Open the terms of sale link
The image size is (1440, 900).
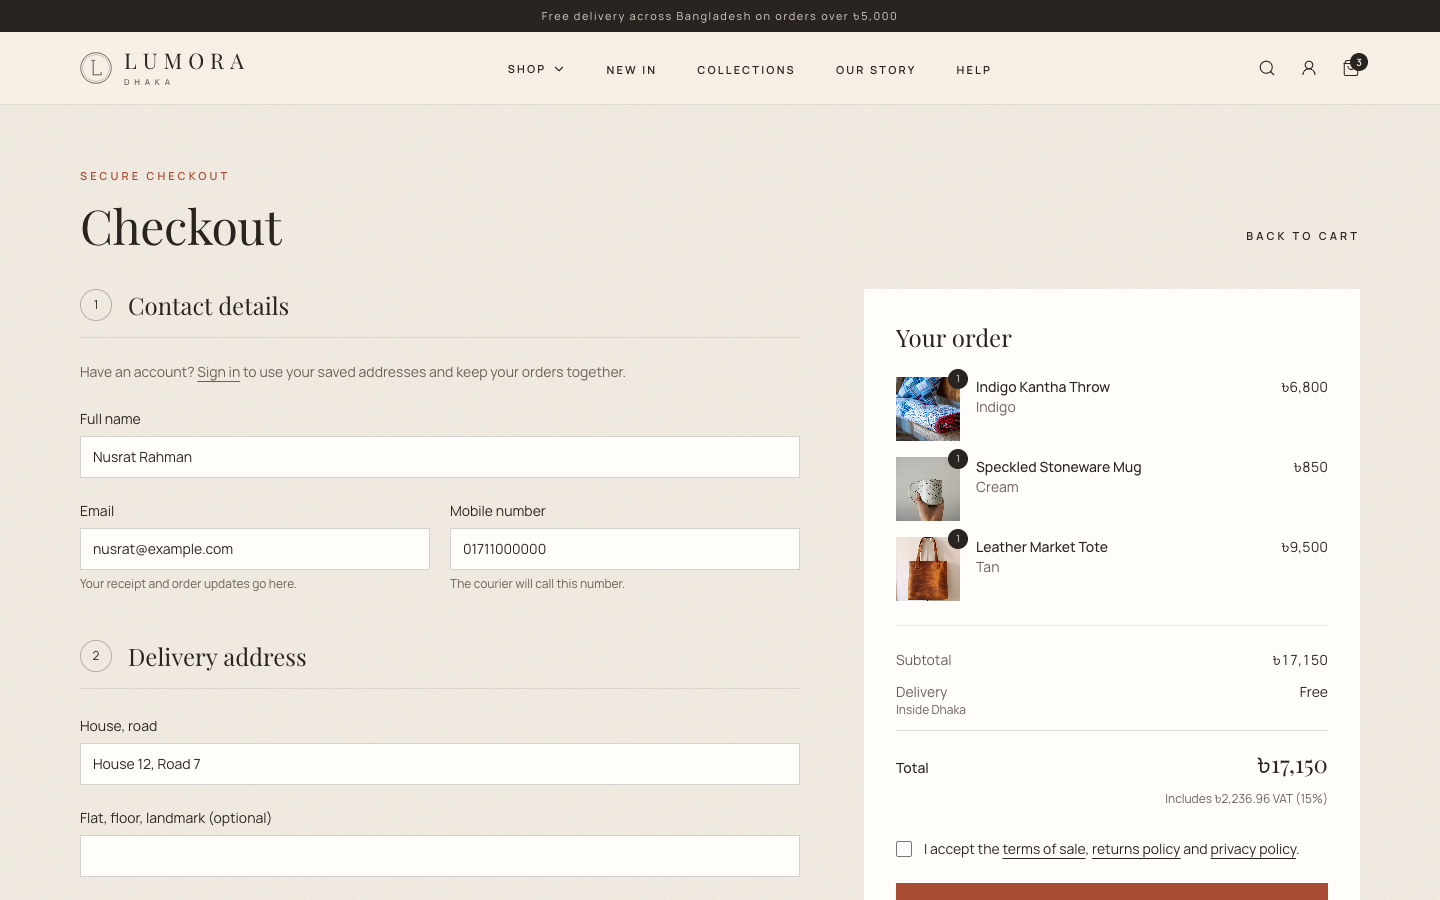coord(1044,849)
